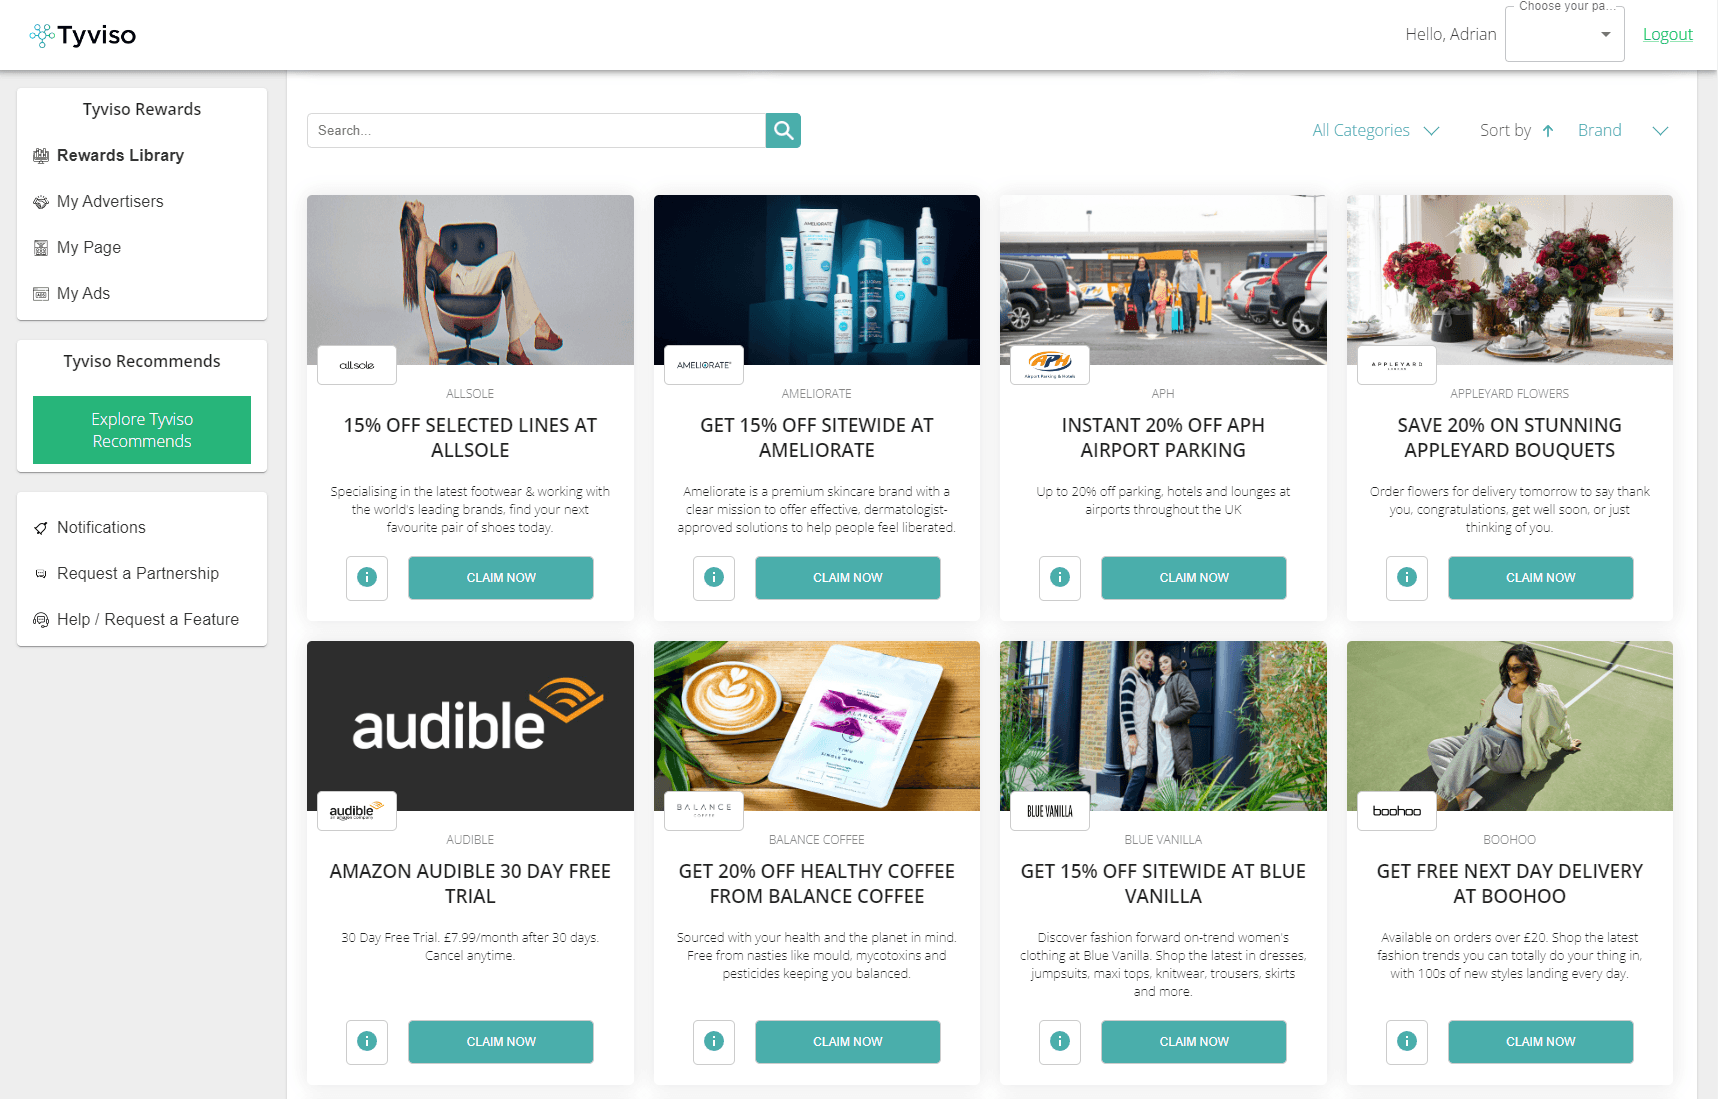
Task: Click the Rewards Library sidebar icon
Action: 41,156
